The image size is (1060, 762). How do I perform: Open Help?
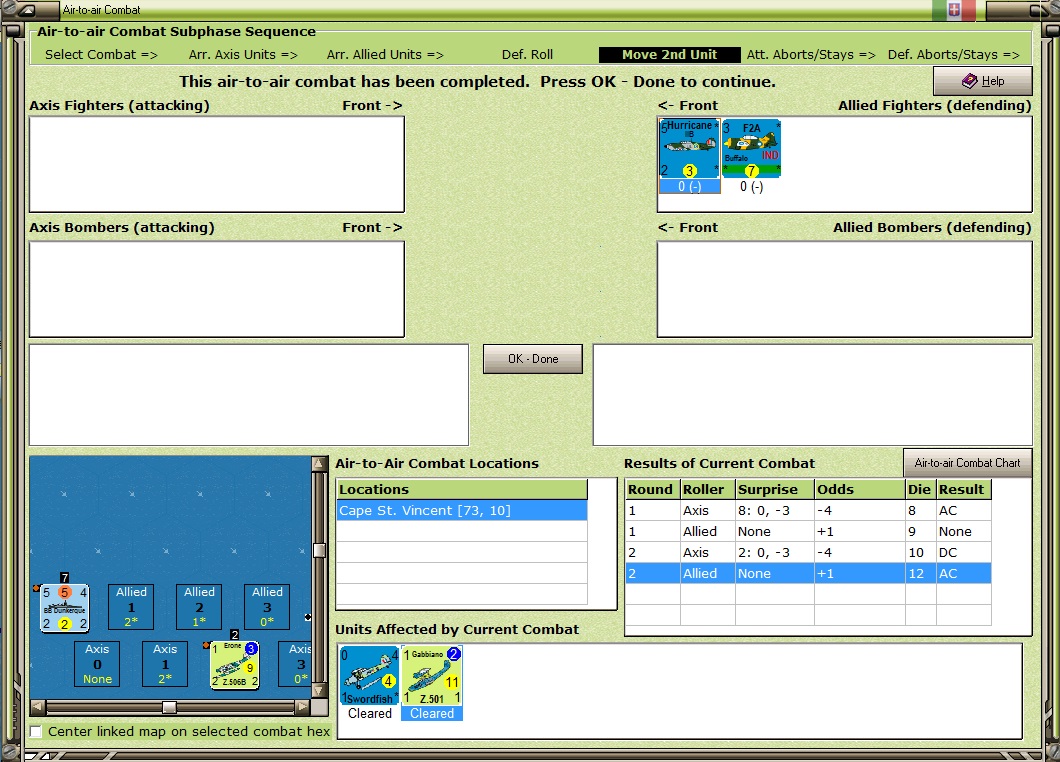click(x=982, y=81)
